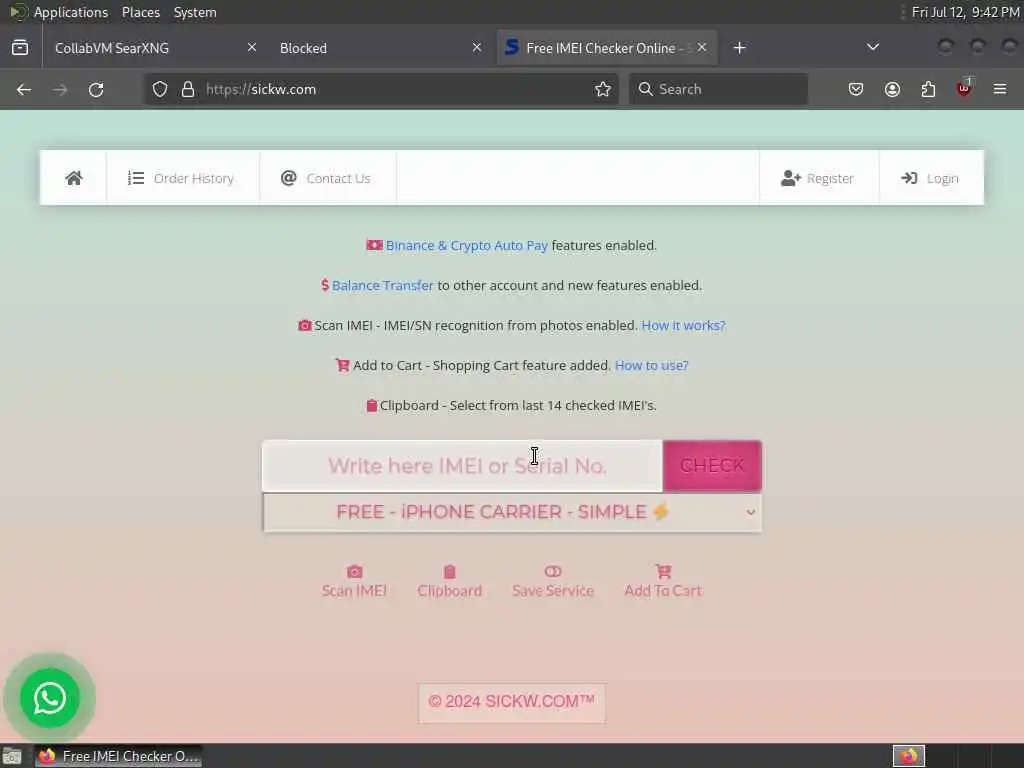
Task: Reload the page
Action: point(96,89)
